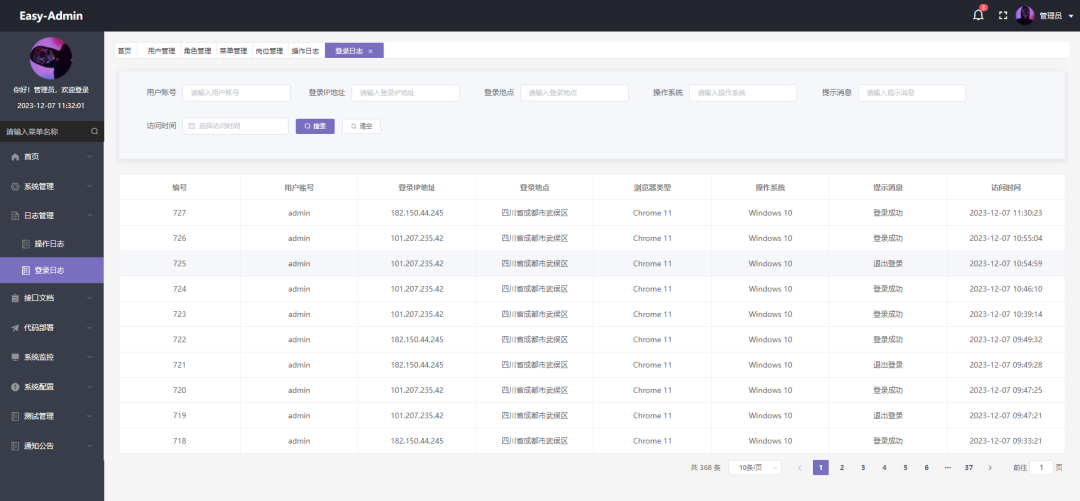Image resolution: width=1080 pixels, height=501 pixels.
Task: Click the 搜索 search button
Action: tap(315, 126)
